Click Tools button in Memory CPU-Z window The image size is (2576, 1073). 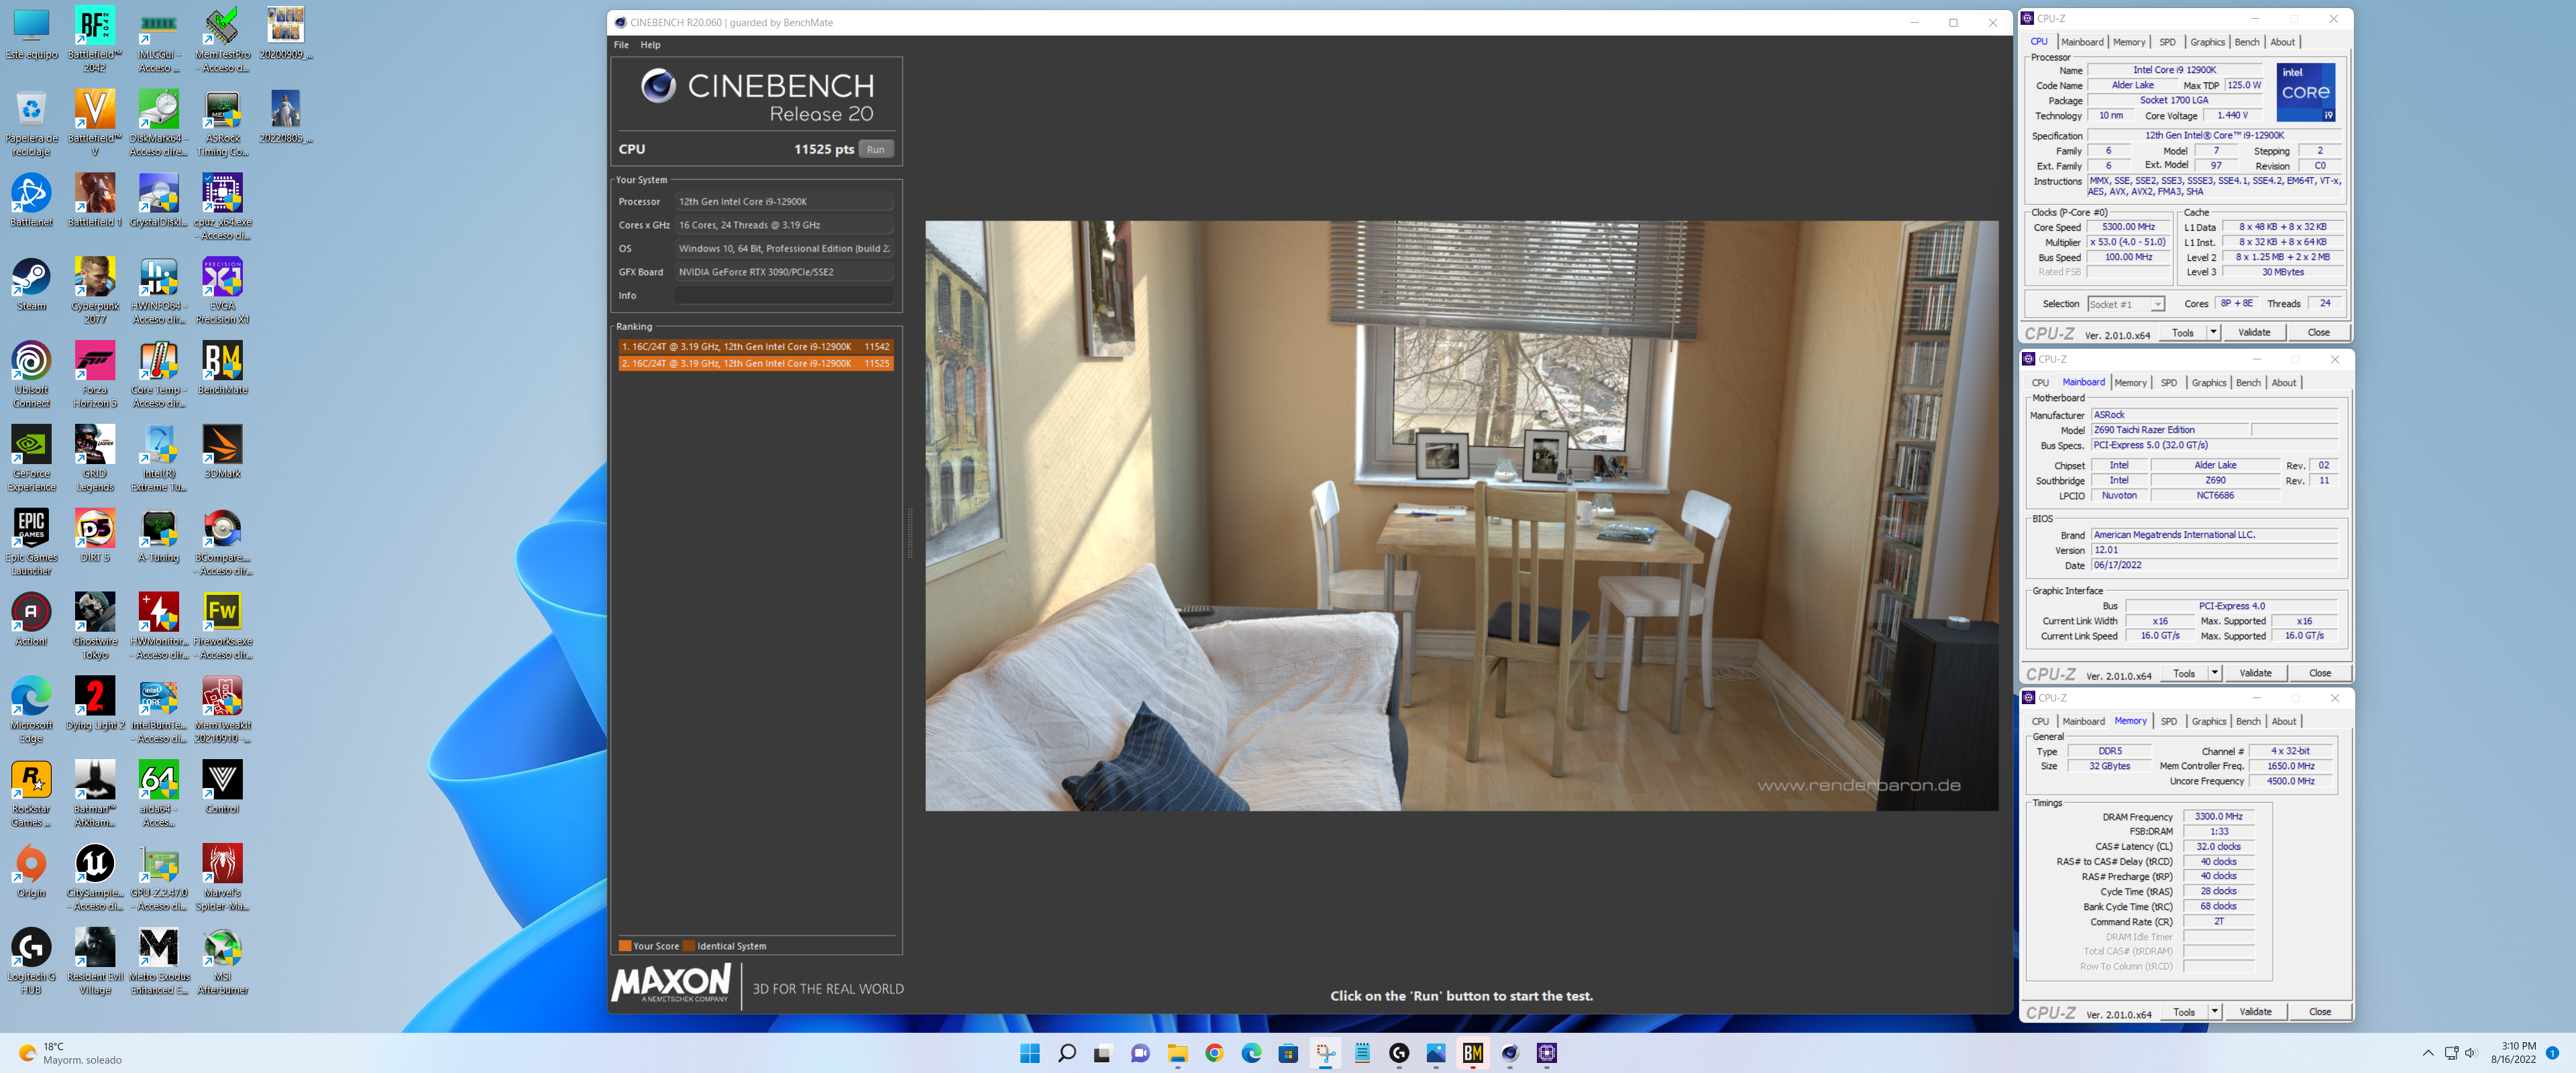tap(2184, 1012)
